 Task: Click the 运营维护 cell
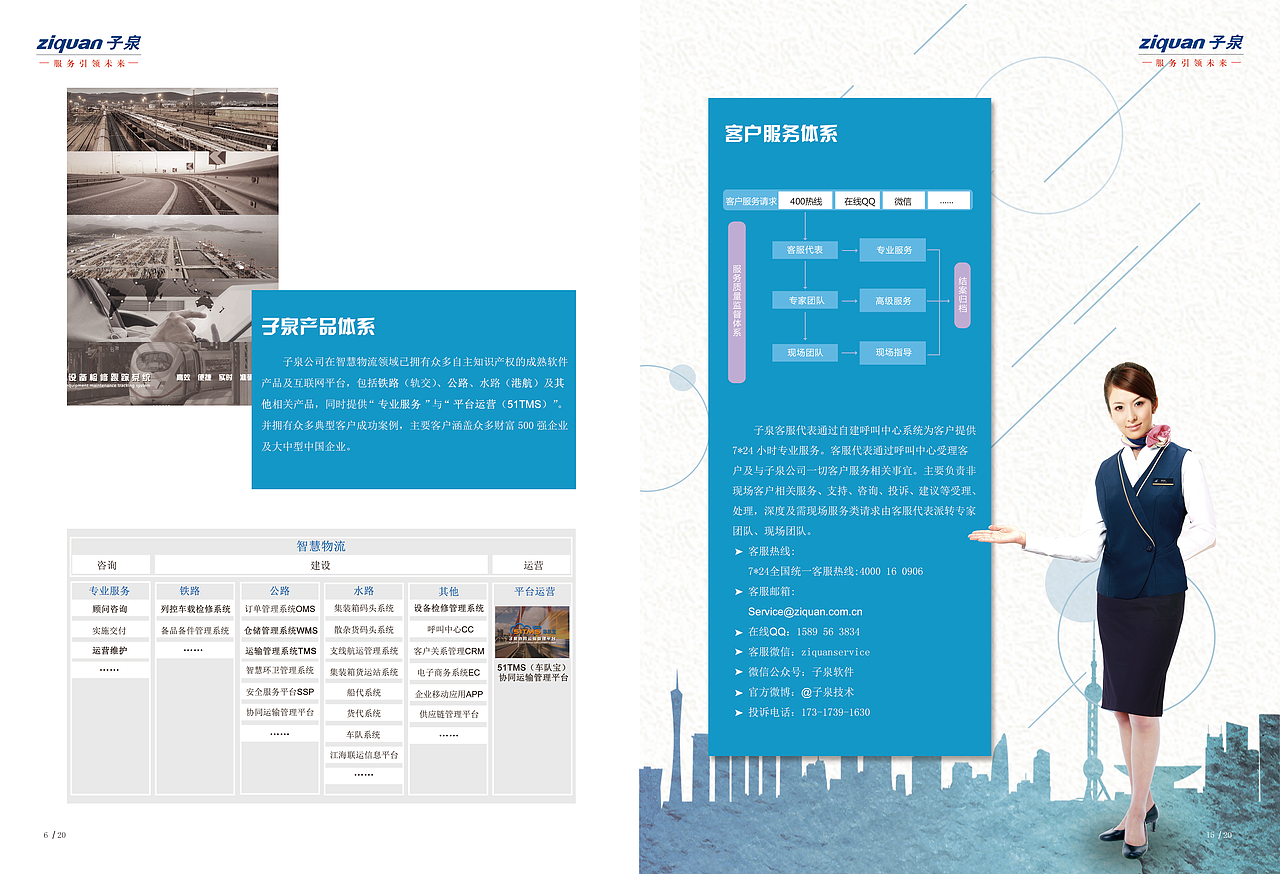click(x=110, y=651)
